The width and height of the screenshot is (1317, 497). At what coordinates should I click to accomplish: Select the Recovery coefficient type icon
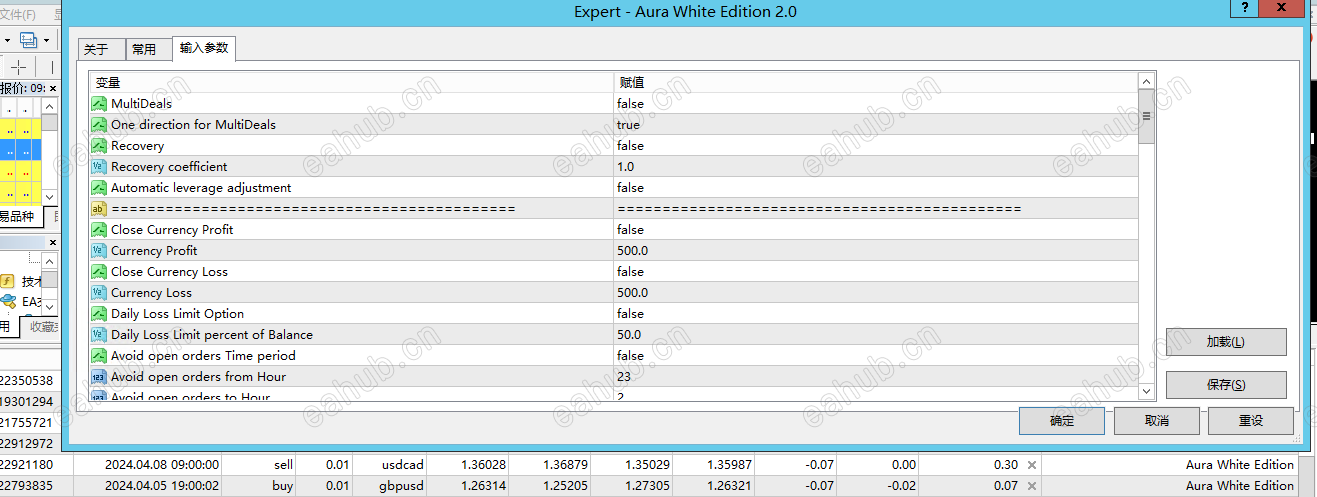(99, 167)
